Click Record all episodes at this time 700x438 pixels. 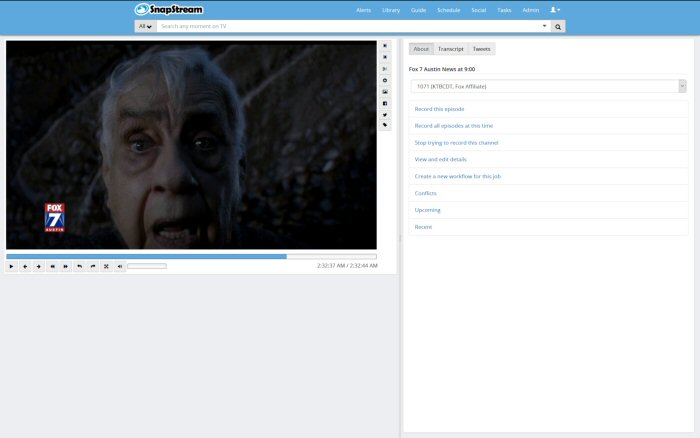tap(454, 126)
